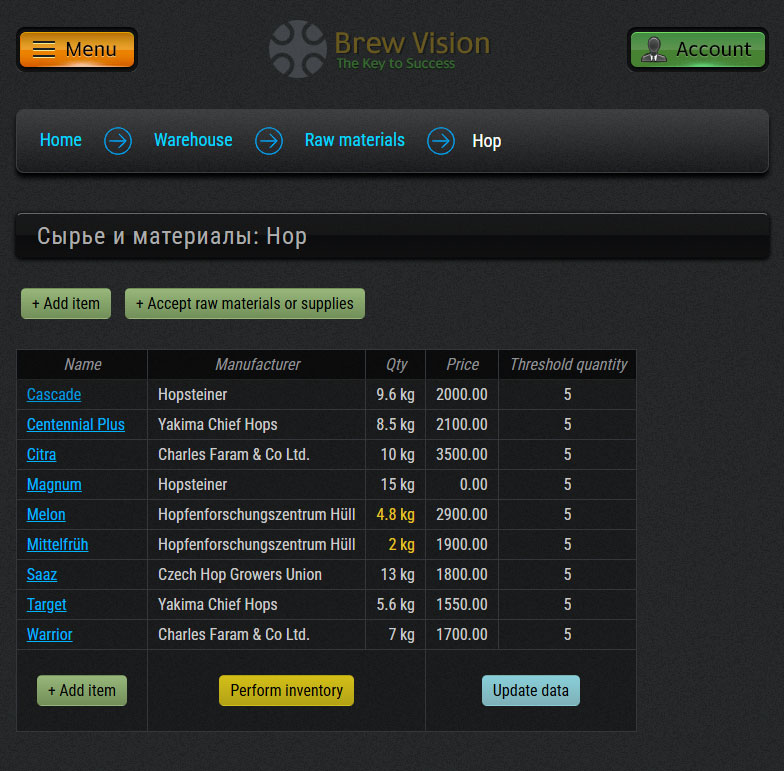The height and width of the screenshot is (771, 784).
Task: Click the arrow icon after Home breadcrumb
Action: click(118, 141)
